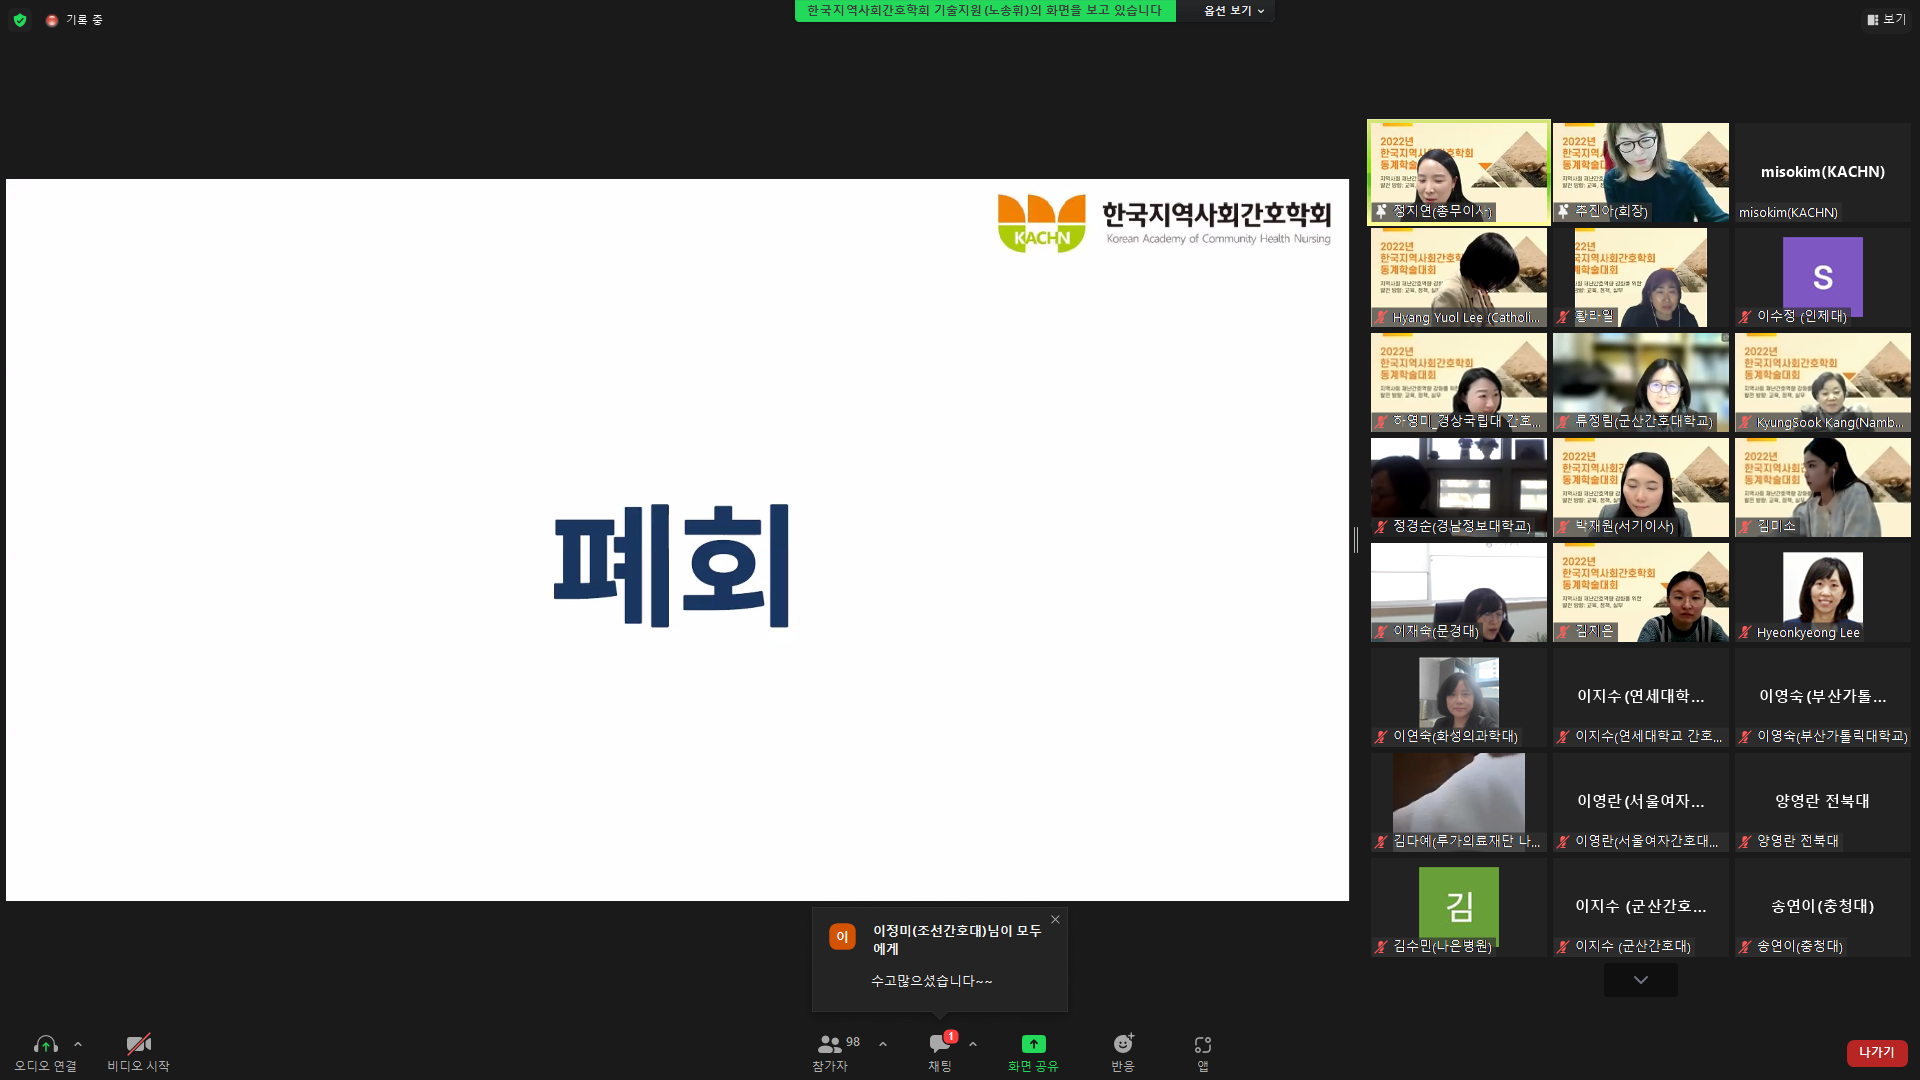Screen dimensions: 1920x1080
Task: Select the Hyeonkyeong Lee video thumbnail
Action: (1823, 592)
